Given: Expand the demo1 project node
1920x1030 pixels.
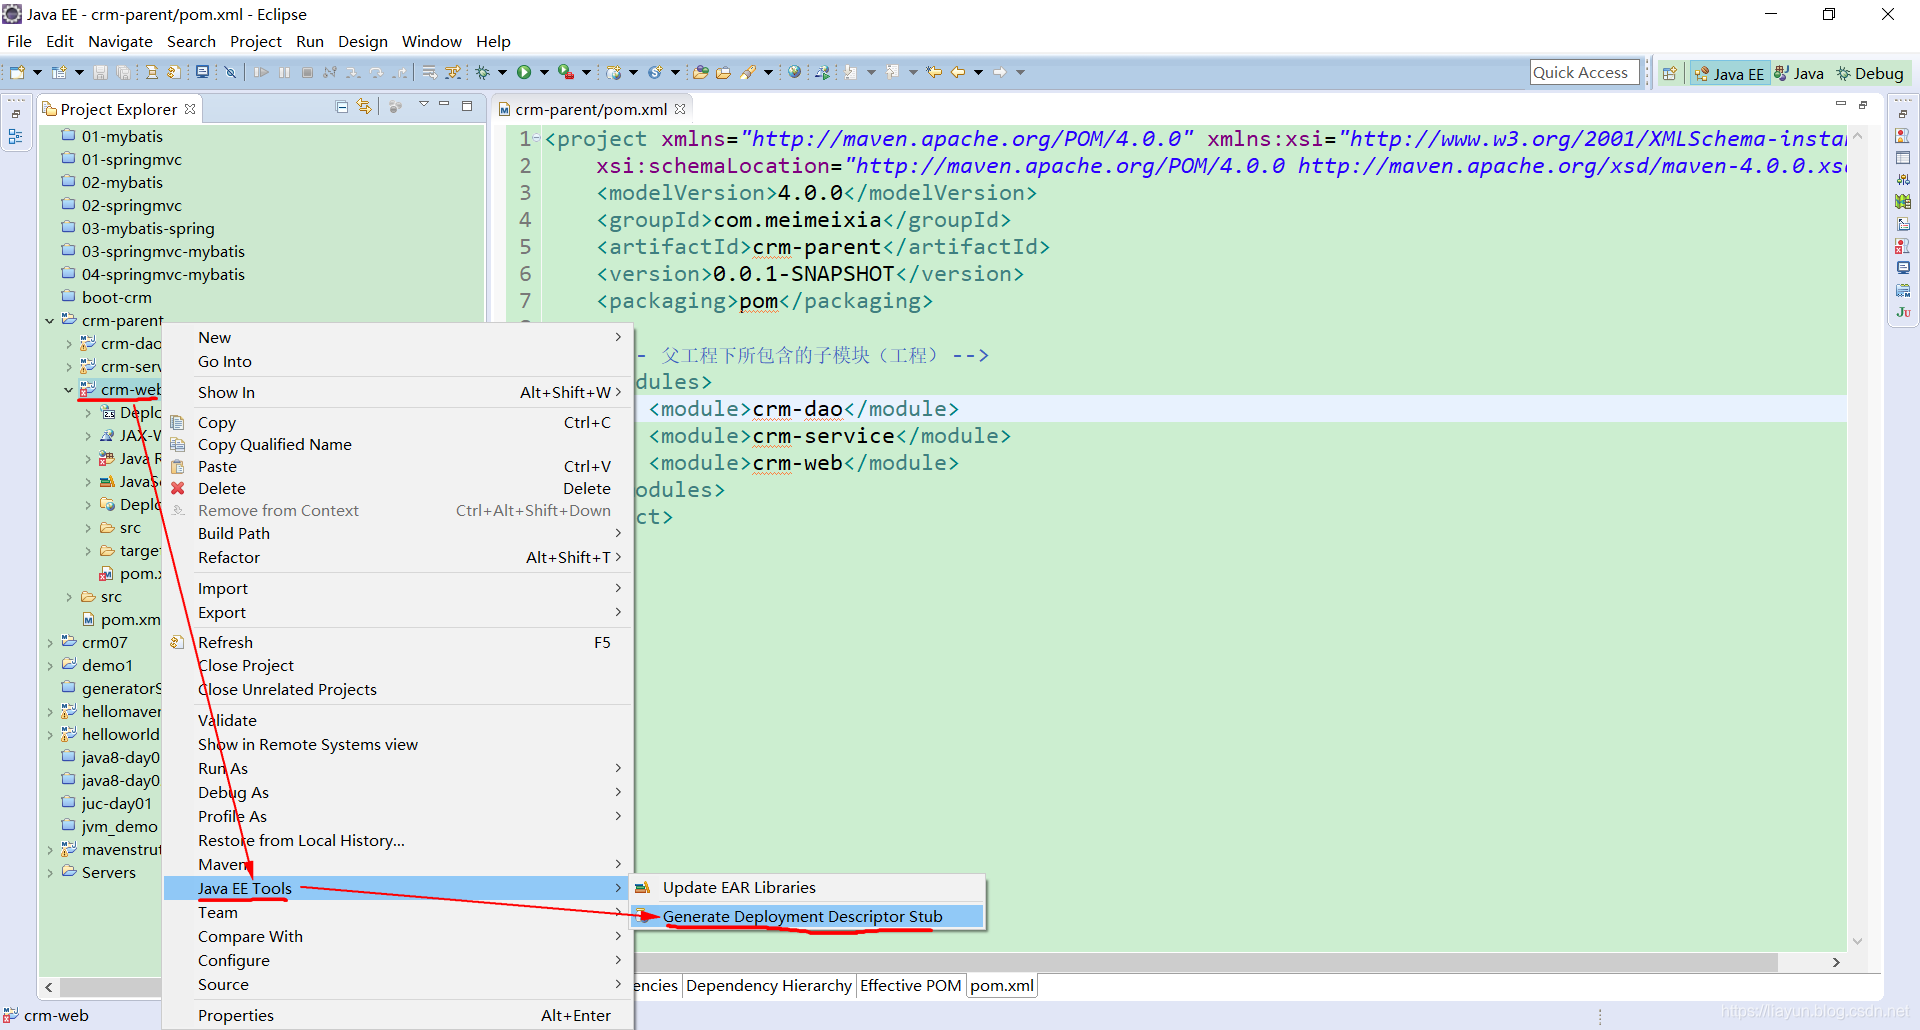Looking at the screenshot, I should 50,666.
